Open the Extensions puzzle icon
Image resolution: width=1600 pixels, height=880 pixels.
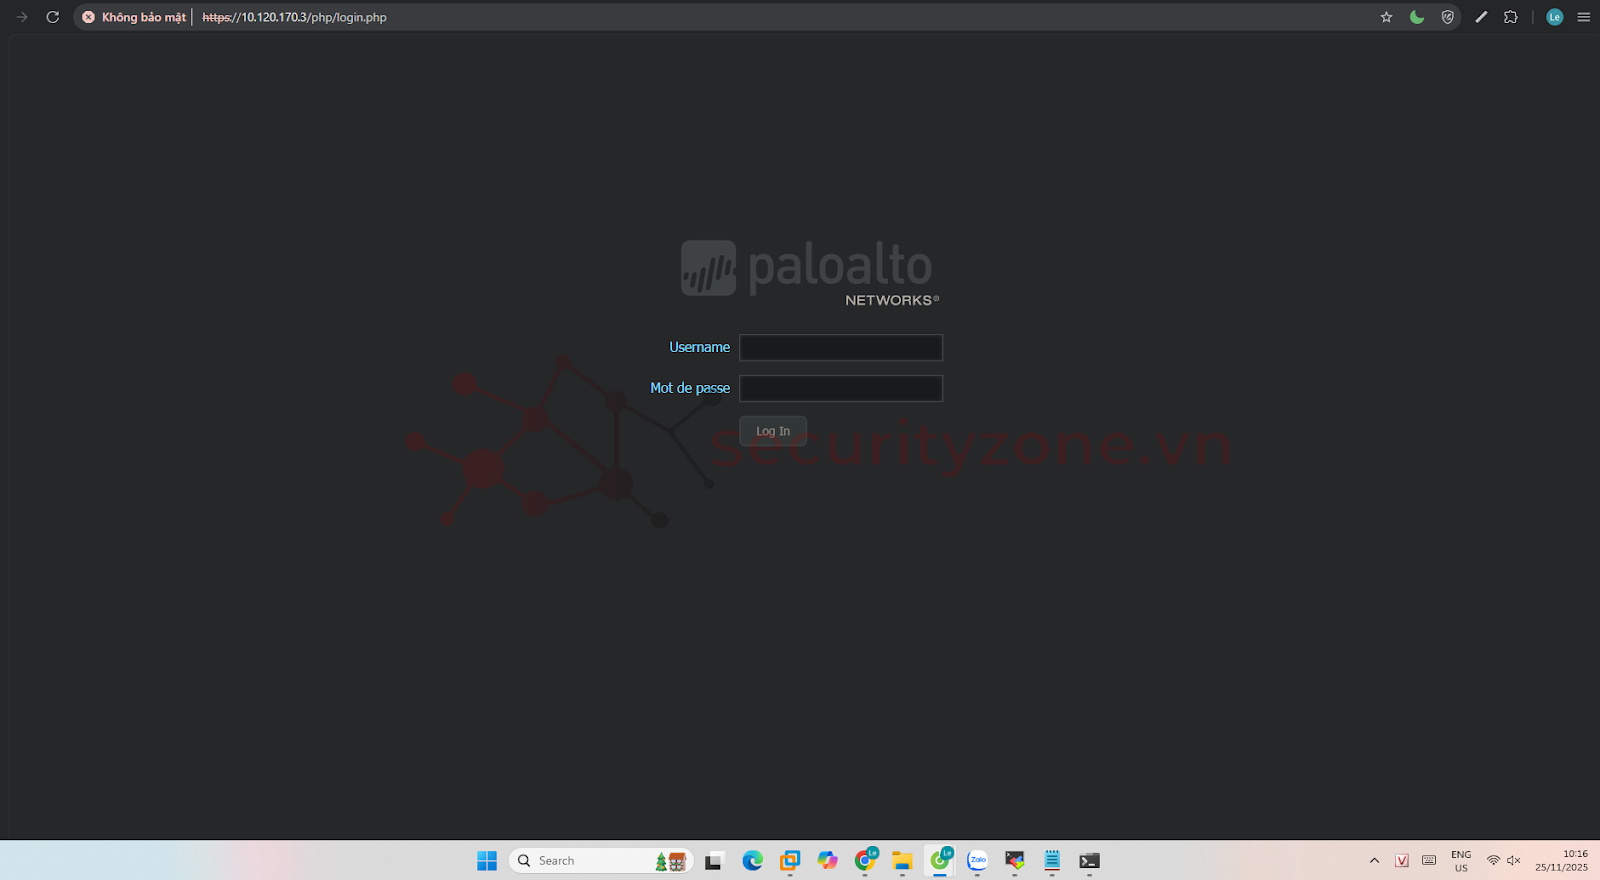1511,17
